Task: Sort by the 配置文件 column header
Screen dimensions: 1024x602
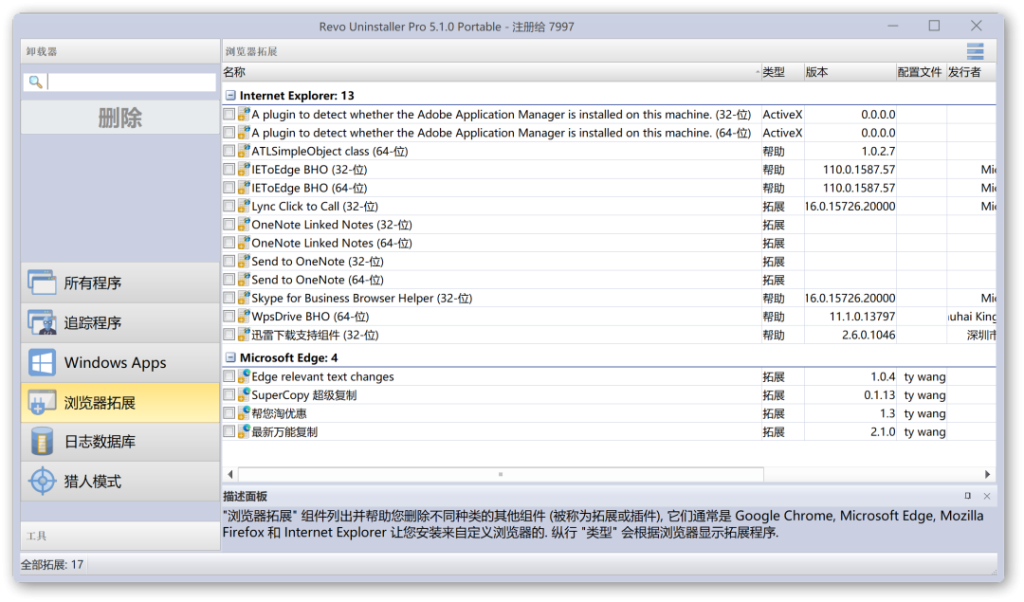Action: [x=921, y=72]
